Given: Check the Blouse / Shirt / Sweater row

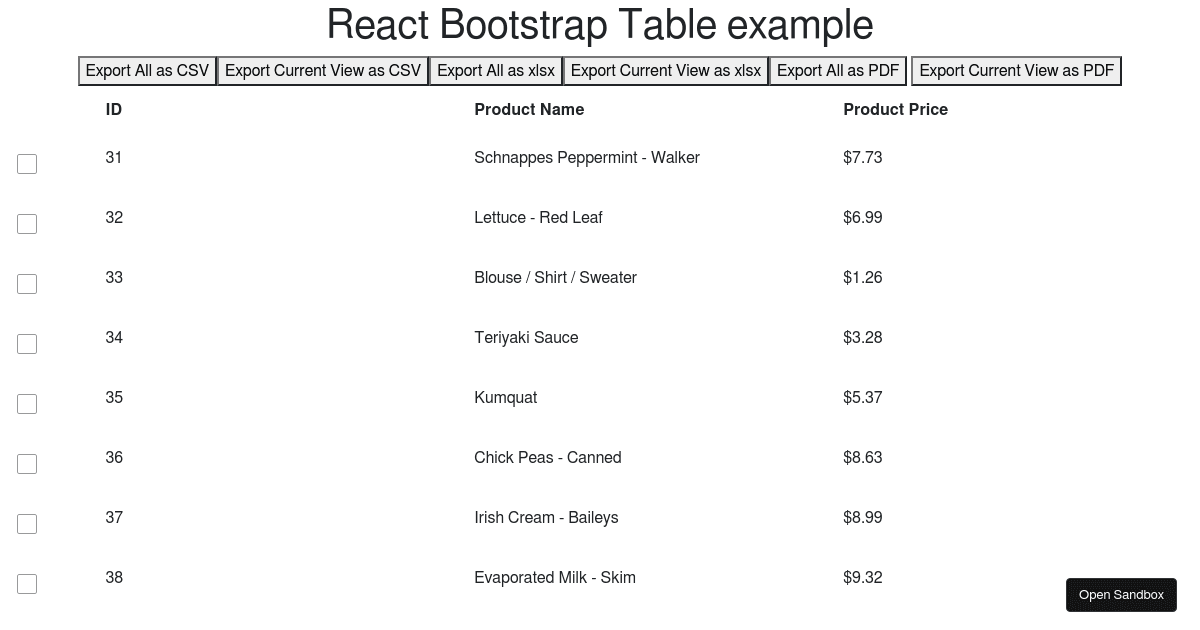Looking at the screenshot, I should 27,284.
